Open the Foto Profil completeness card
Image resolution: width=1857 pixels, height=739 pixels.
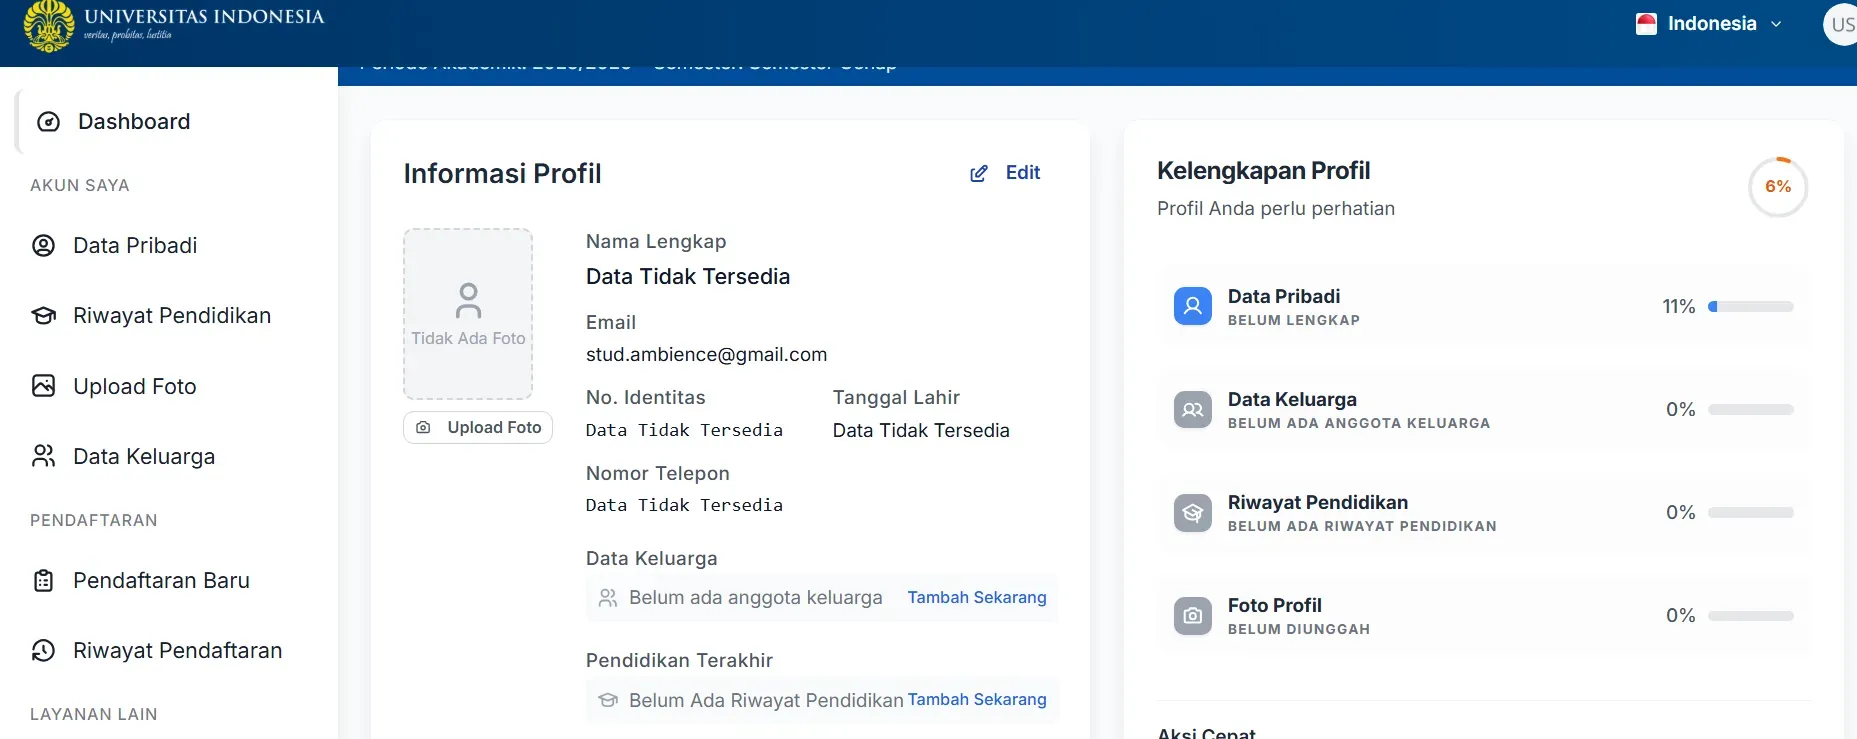(1484, 615)
